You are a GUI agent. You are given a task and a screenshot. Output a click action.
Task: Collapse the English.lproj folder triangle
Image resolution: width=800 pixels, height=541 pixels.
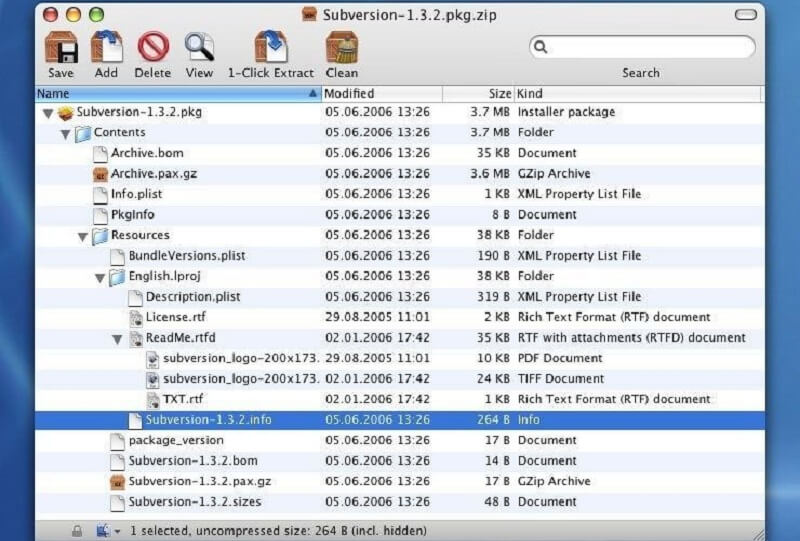pyautogui.click(x=100, y=278)
